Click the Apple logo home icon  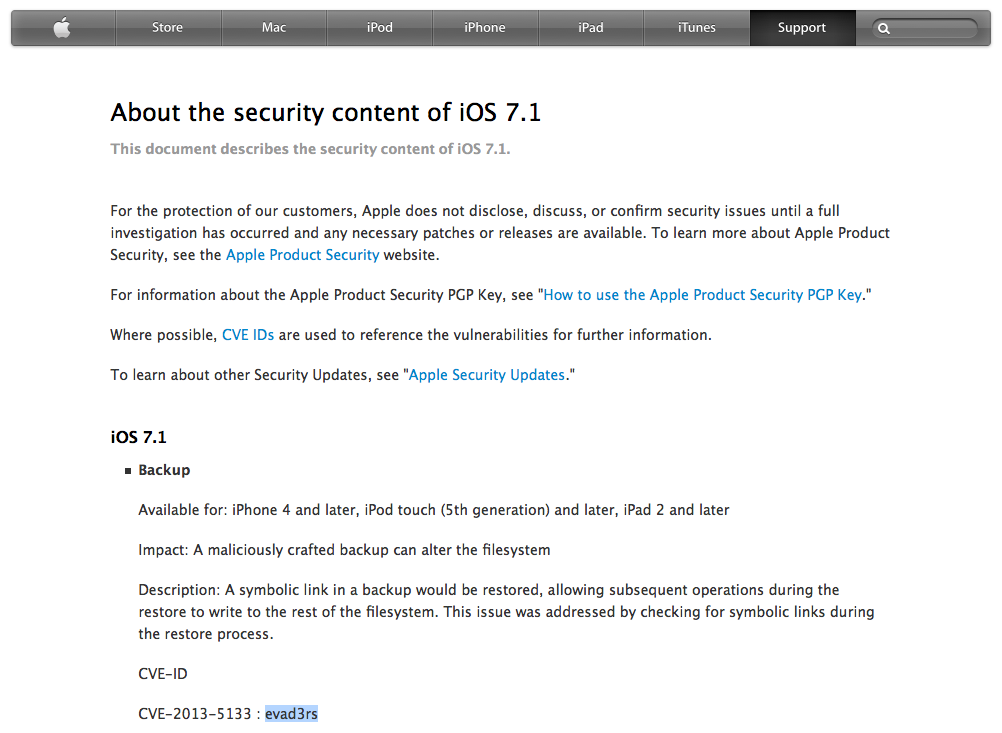coord(62,28)
